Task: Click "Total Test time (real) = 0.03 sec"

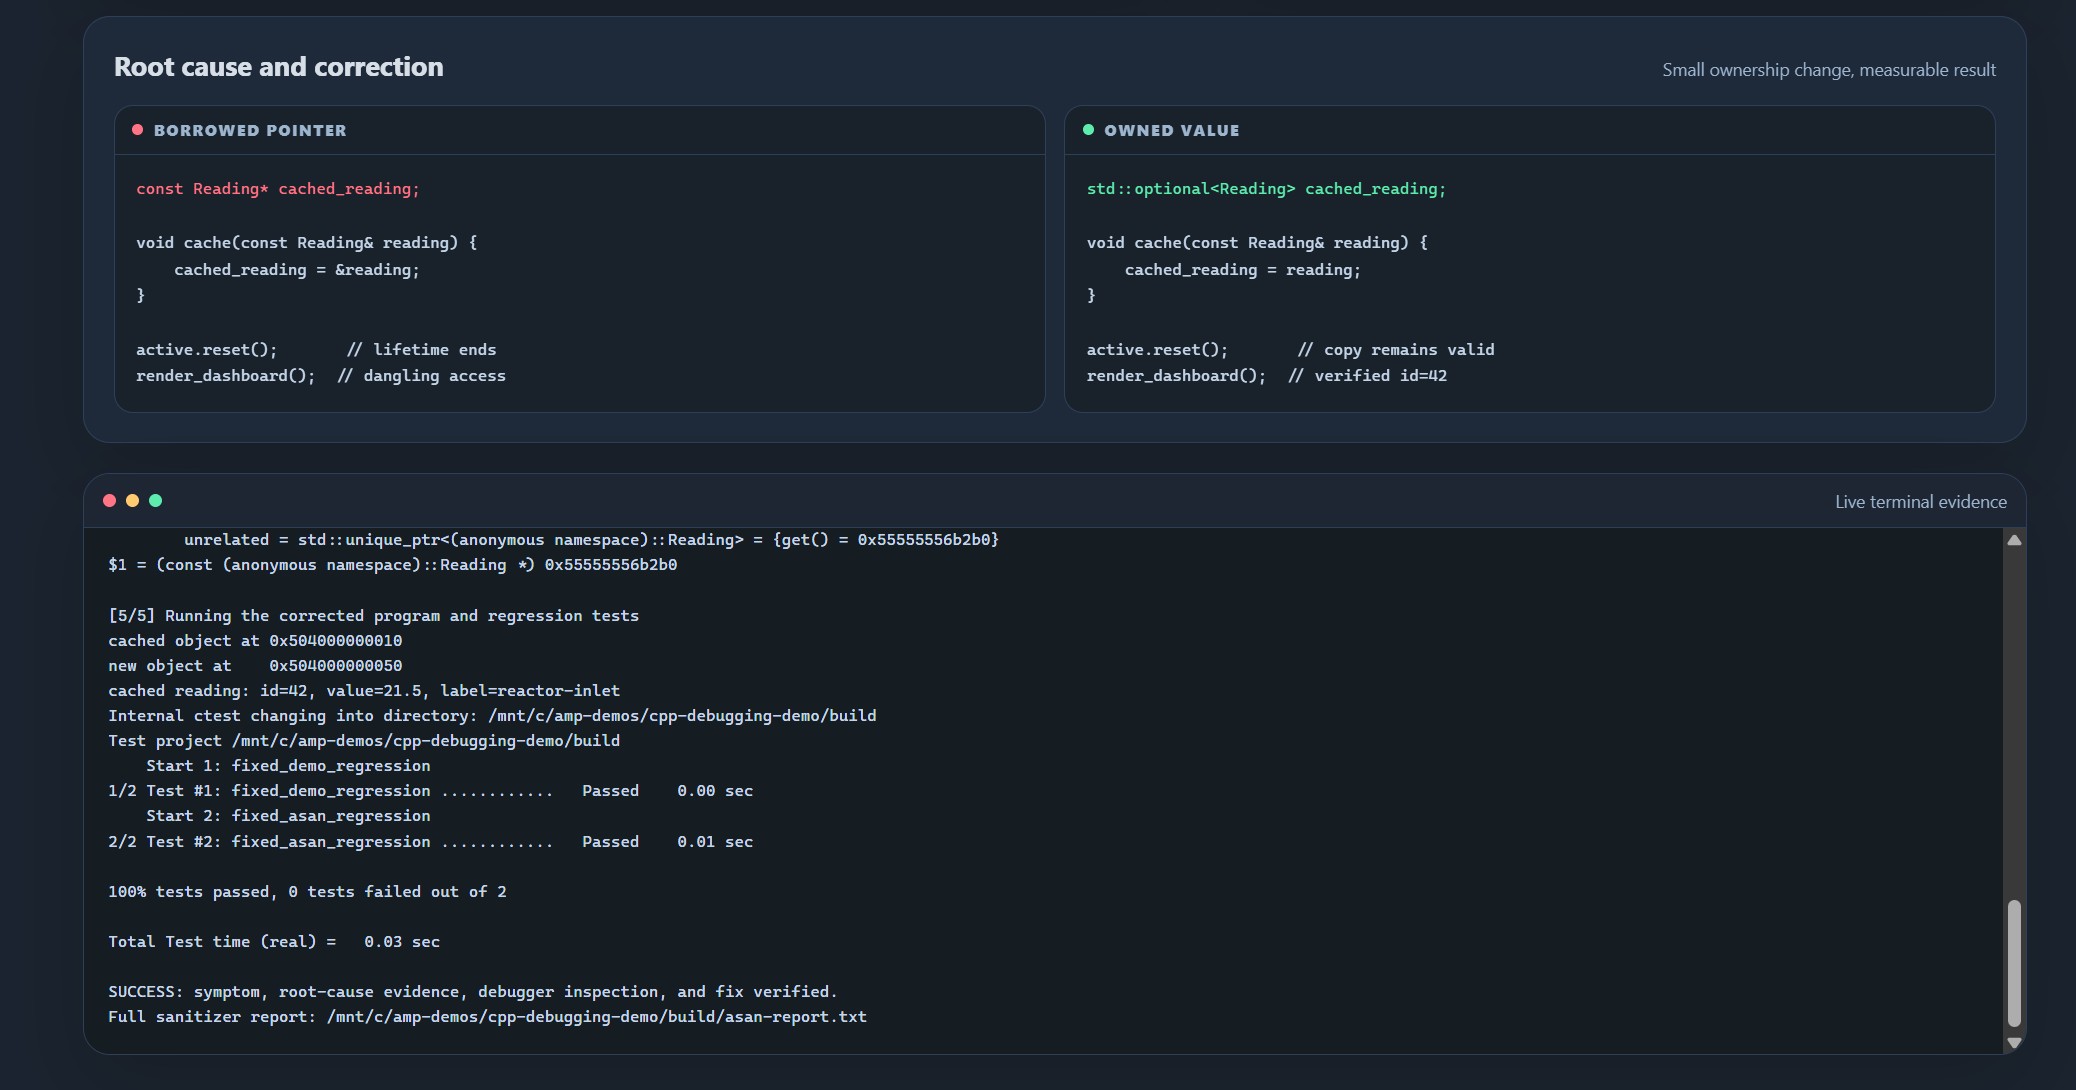Action: coord(274,942)
